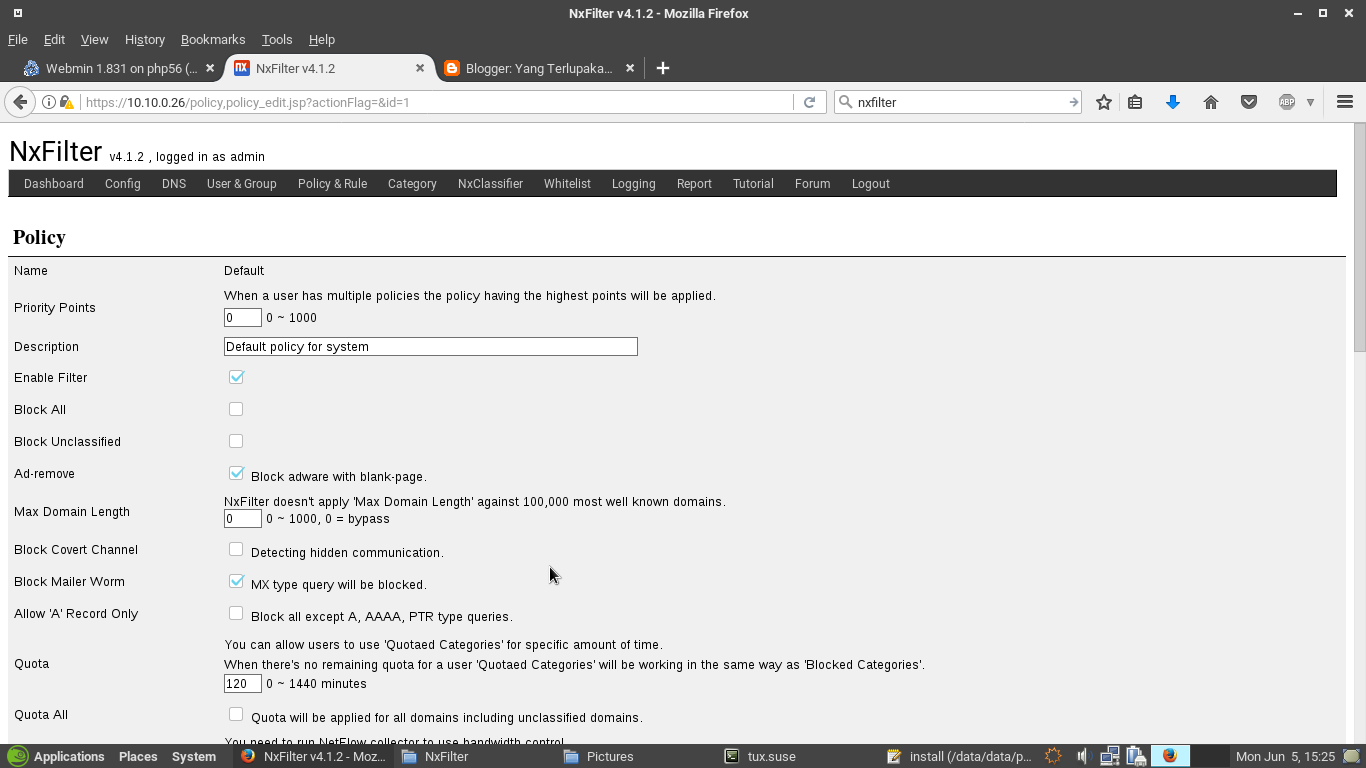Enable the Block Covert Channel checkbox
This screenshot has height=768, width=1366.
(236, 549)
